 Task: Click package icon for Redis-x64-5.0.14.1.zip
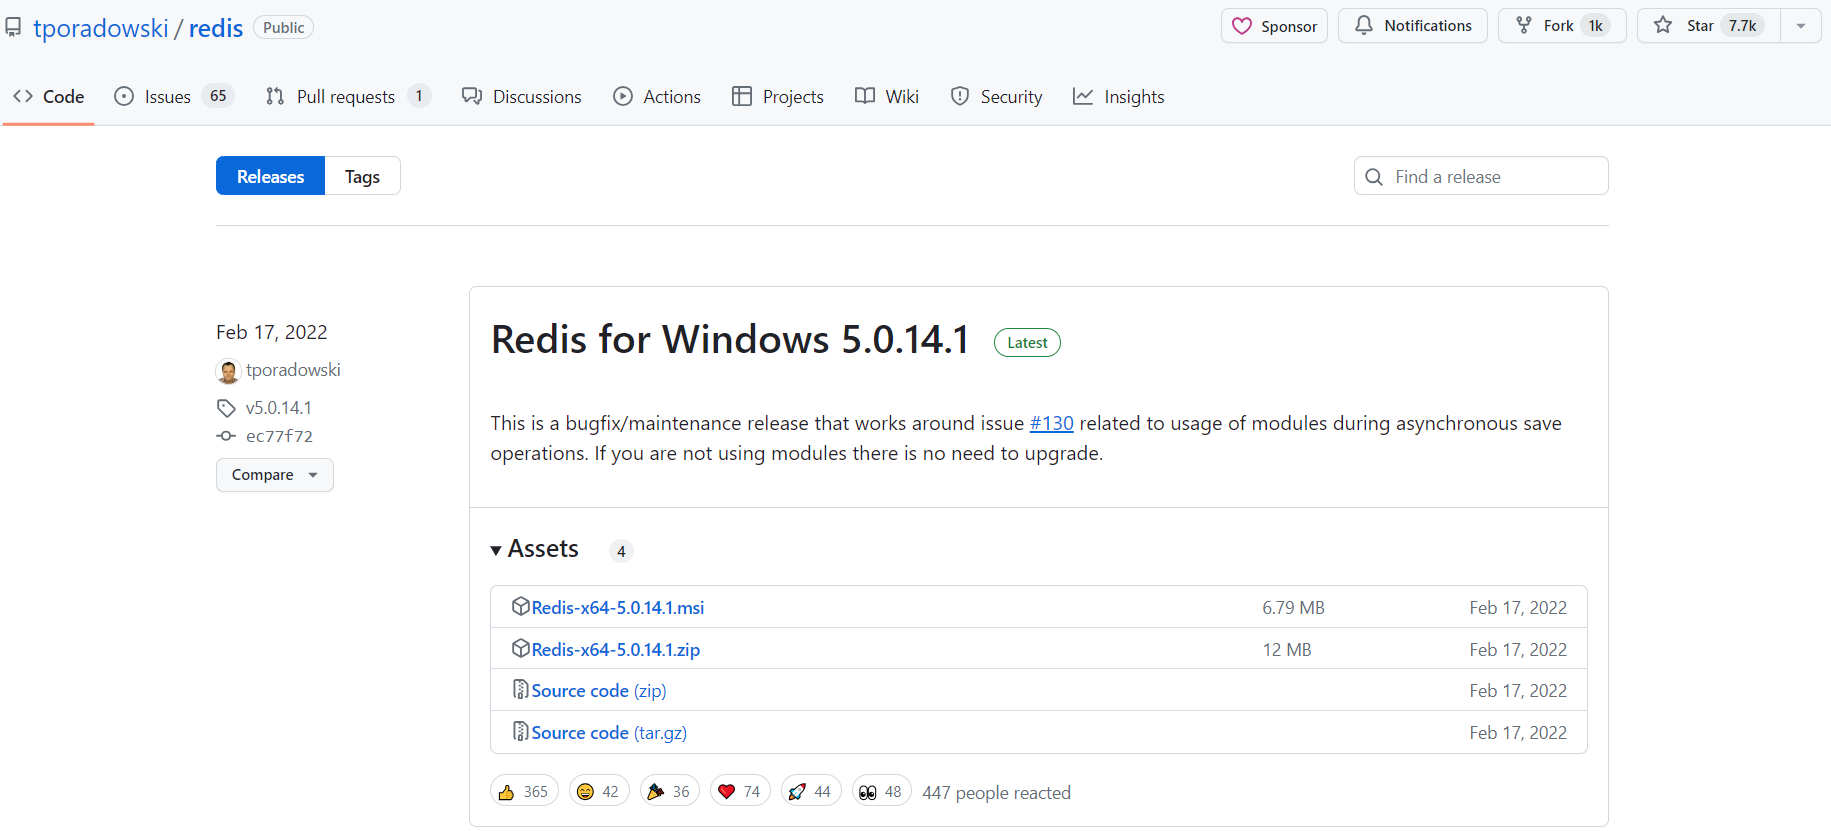520,648
